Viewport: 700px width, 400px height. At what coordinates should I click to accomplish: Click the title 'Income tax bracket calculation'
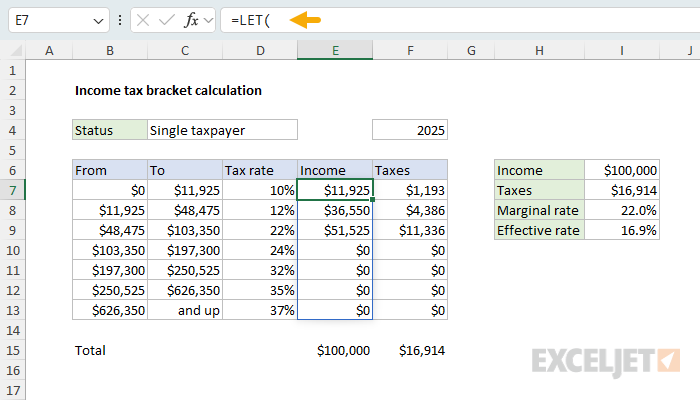[168, 91]
